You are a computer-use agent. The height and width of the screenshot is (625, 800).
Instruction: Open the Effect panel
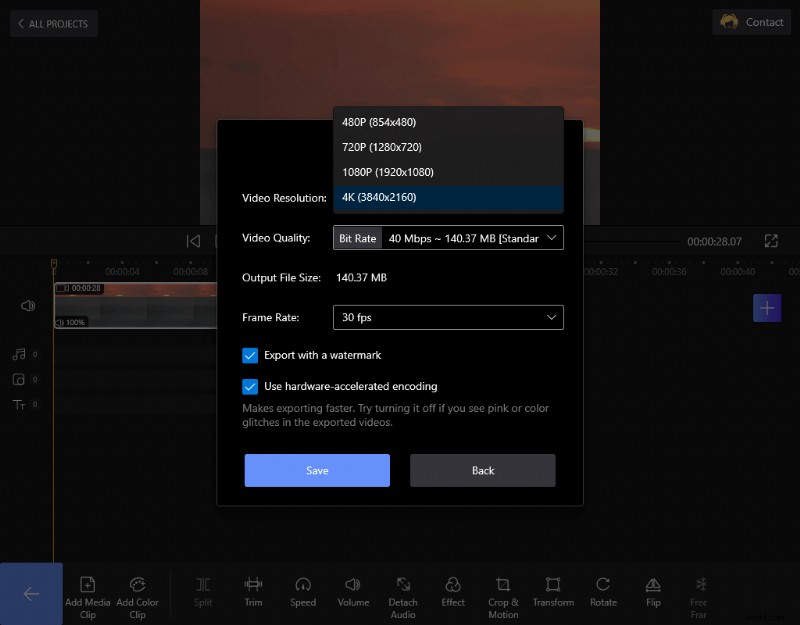tap(453, 593)
